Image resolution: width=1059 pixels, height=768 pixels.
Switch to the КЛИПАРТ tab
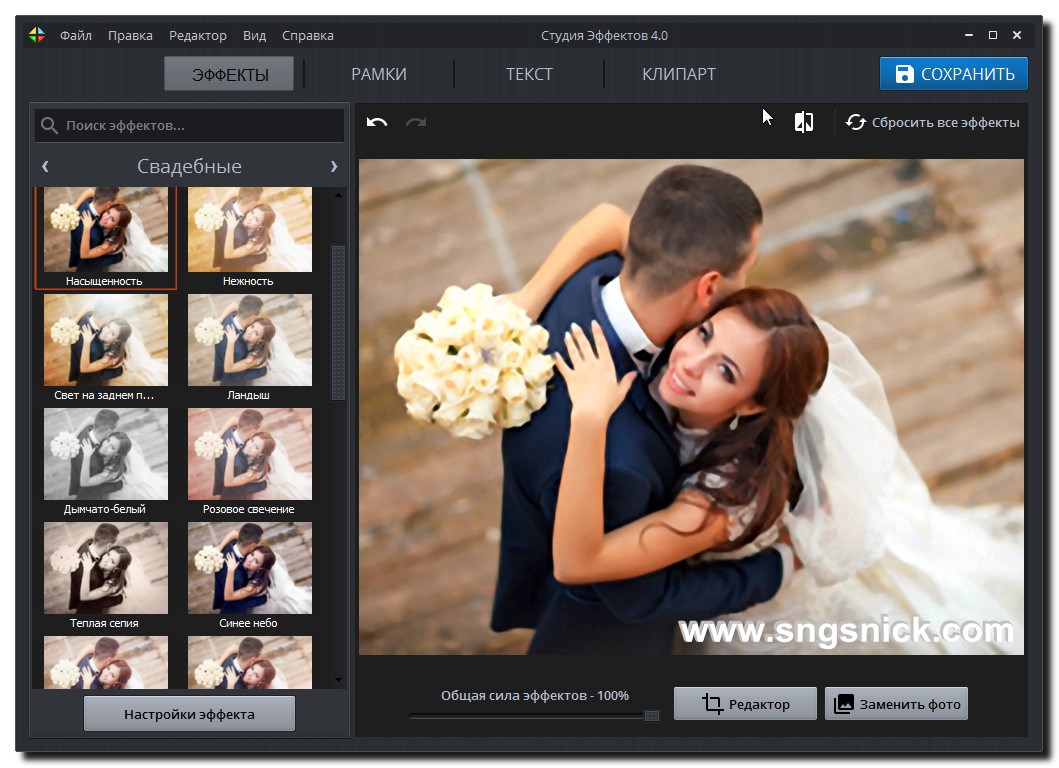(x=679, y=74)
